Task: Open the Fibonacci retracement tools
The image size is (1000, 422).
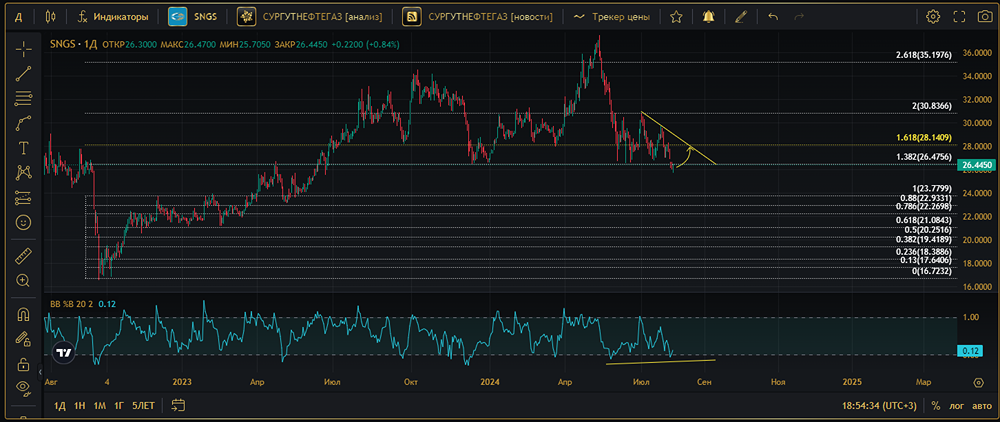Action: (24, 98)
